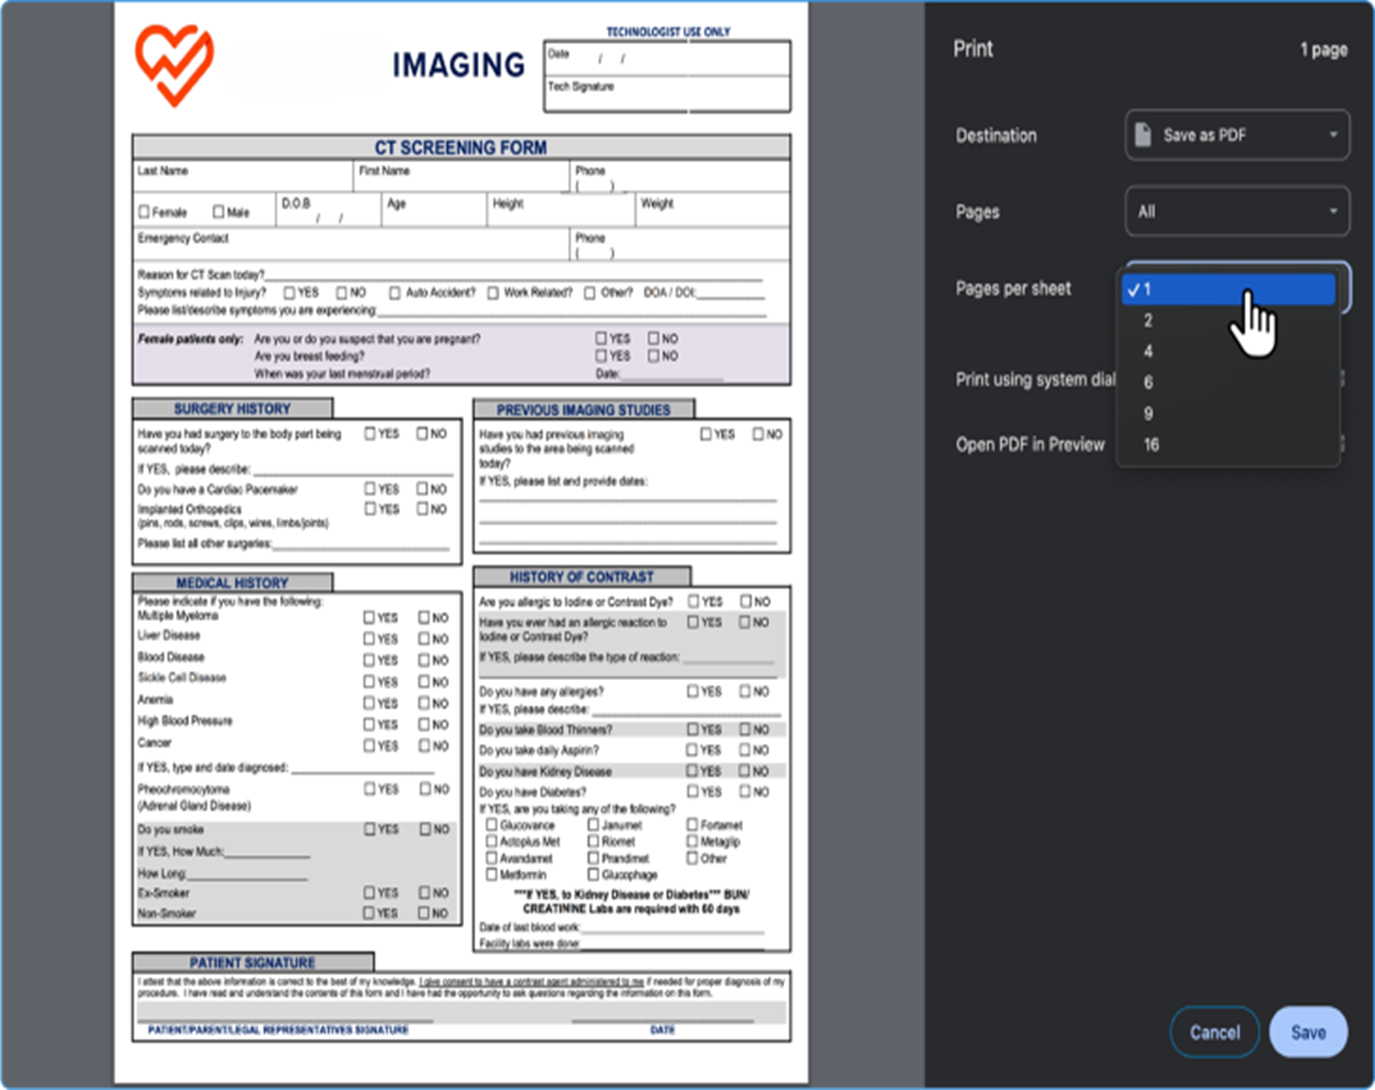This screenshot has width=1375, height=1090.
Task: Click the CT Screening Form title in preview
Action: (x=460, y=148)
